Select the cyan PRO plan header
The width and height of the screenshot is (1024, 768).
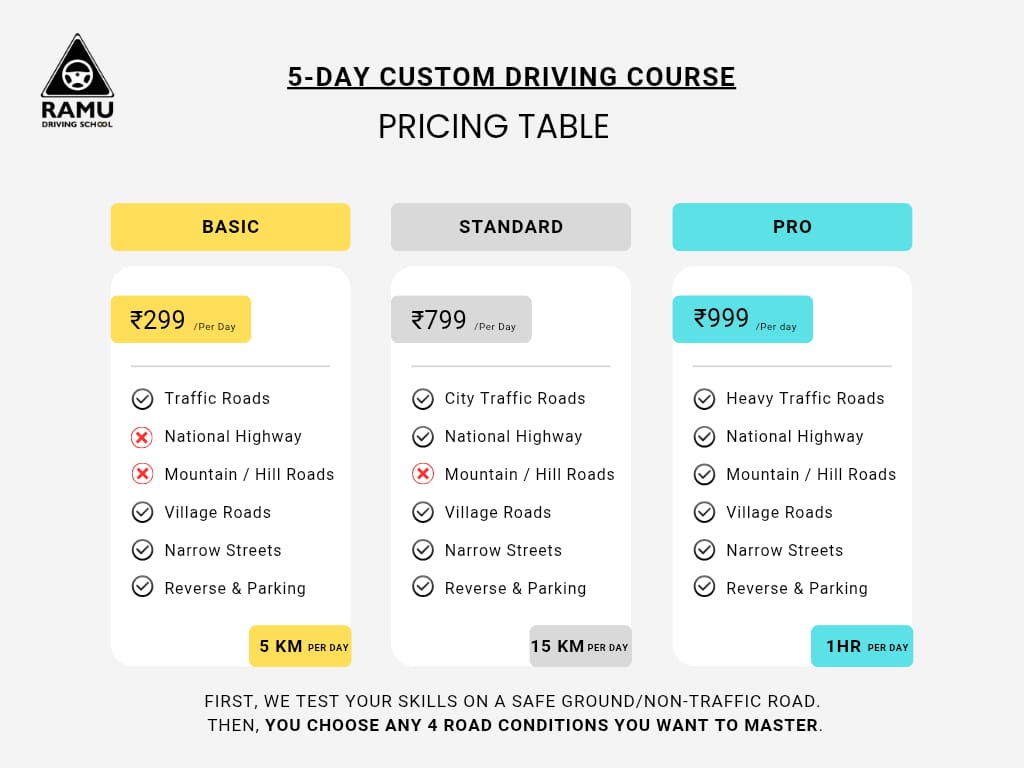coord(792,227)
